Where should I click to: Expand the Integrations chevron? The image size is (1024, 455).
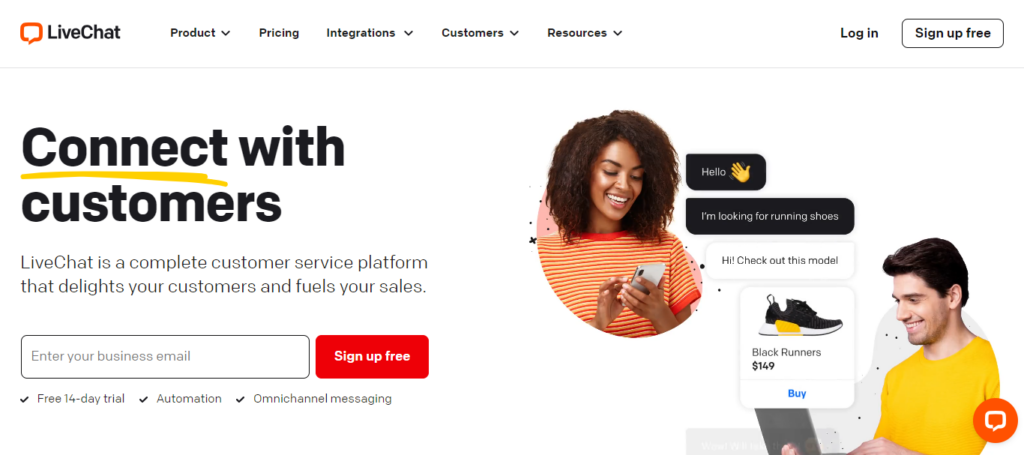click(x=408, y=33)
